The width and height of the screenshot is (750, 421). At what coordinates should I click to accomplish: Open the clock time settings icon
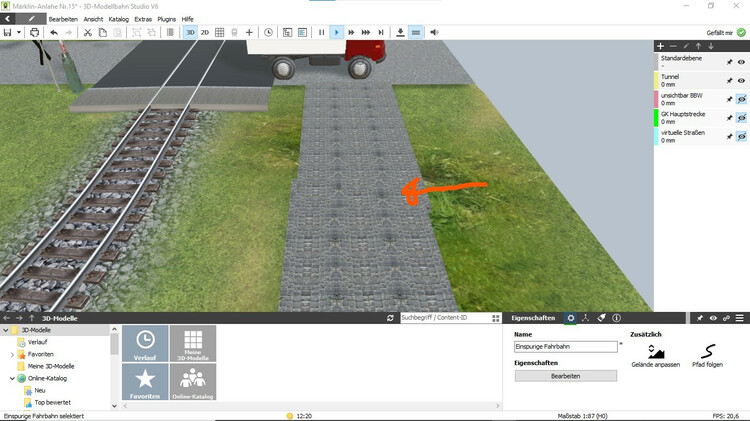pyautogui.click(x=268, y=32)
